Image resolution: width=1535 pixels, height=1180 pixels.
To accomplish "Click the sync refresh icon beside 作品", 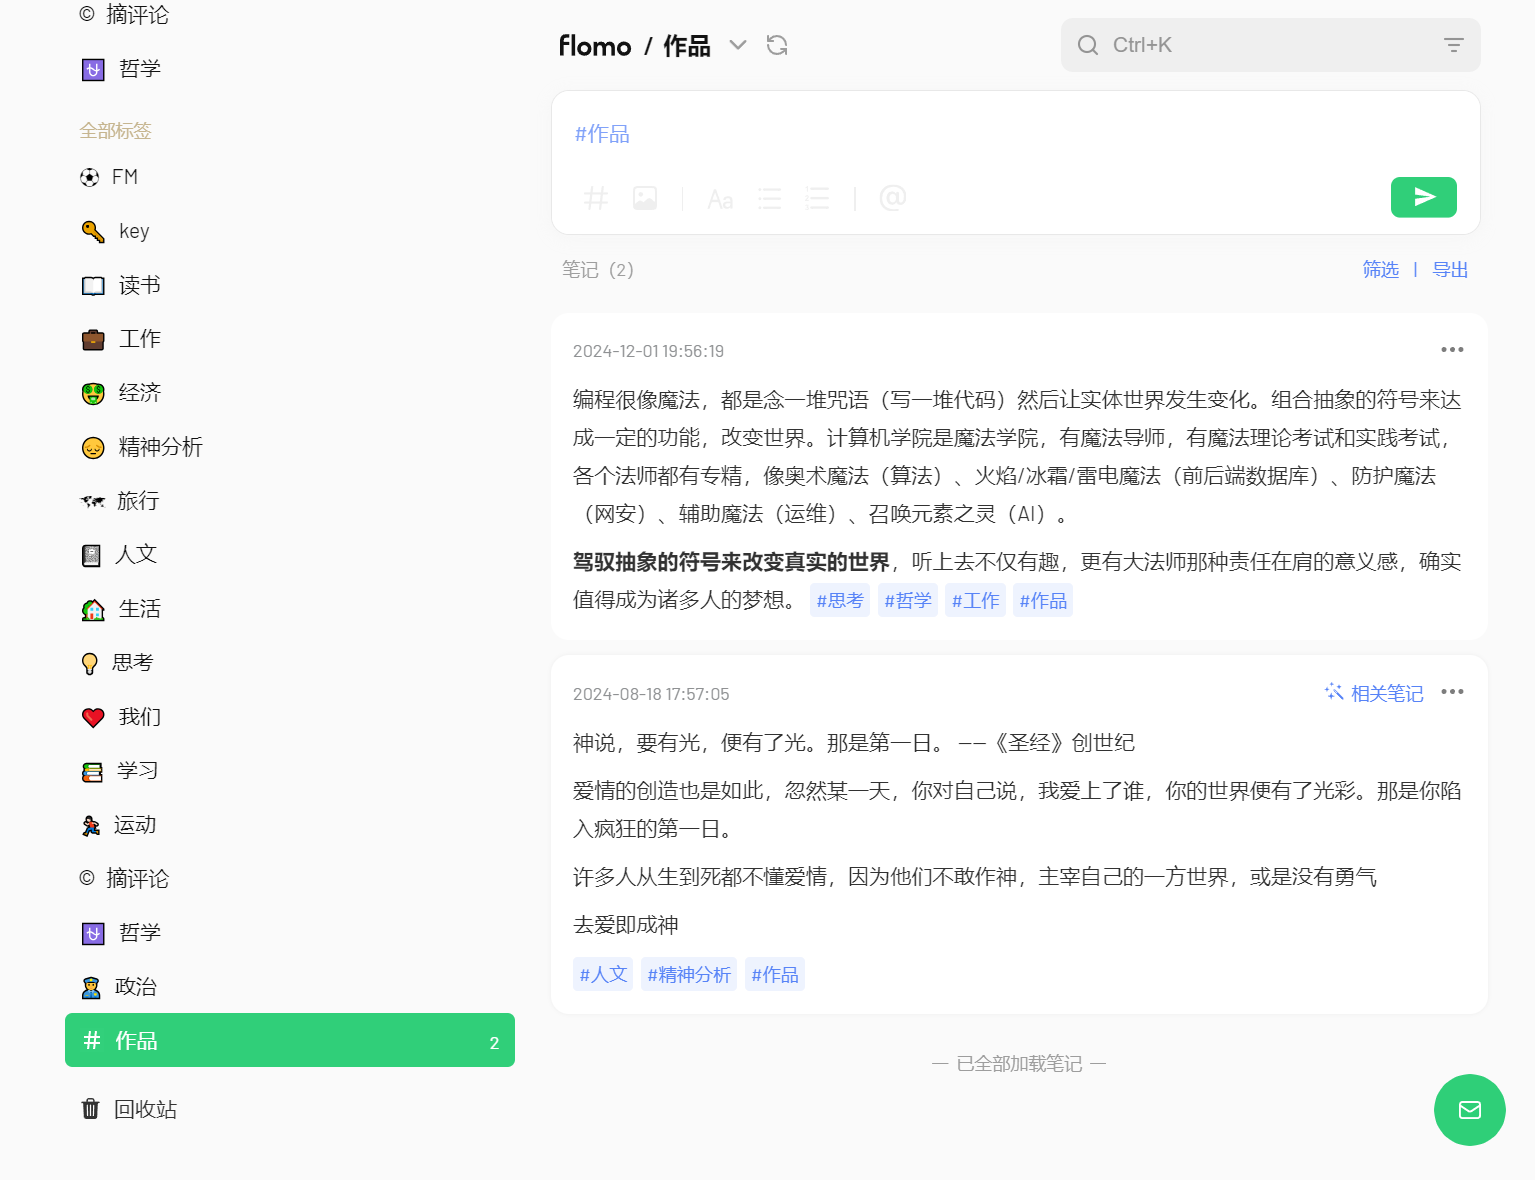I will [777, 45].
